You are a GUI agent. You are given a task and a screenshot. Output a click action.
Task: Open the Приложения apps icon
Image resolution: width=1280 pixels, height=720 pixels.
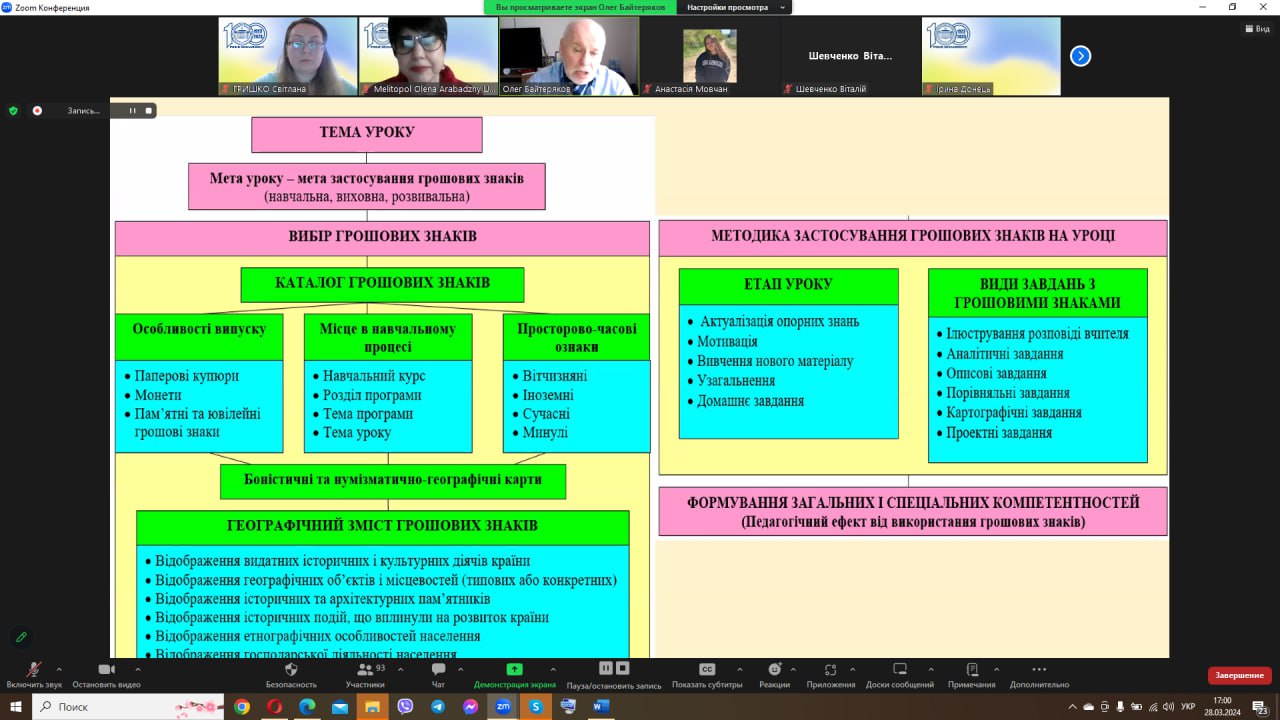pyautogui.click(x=830, y=670)
